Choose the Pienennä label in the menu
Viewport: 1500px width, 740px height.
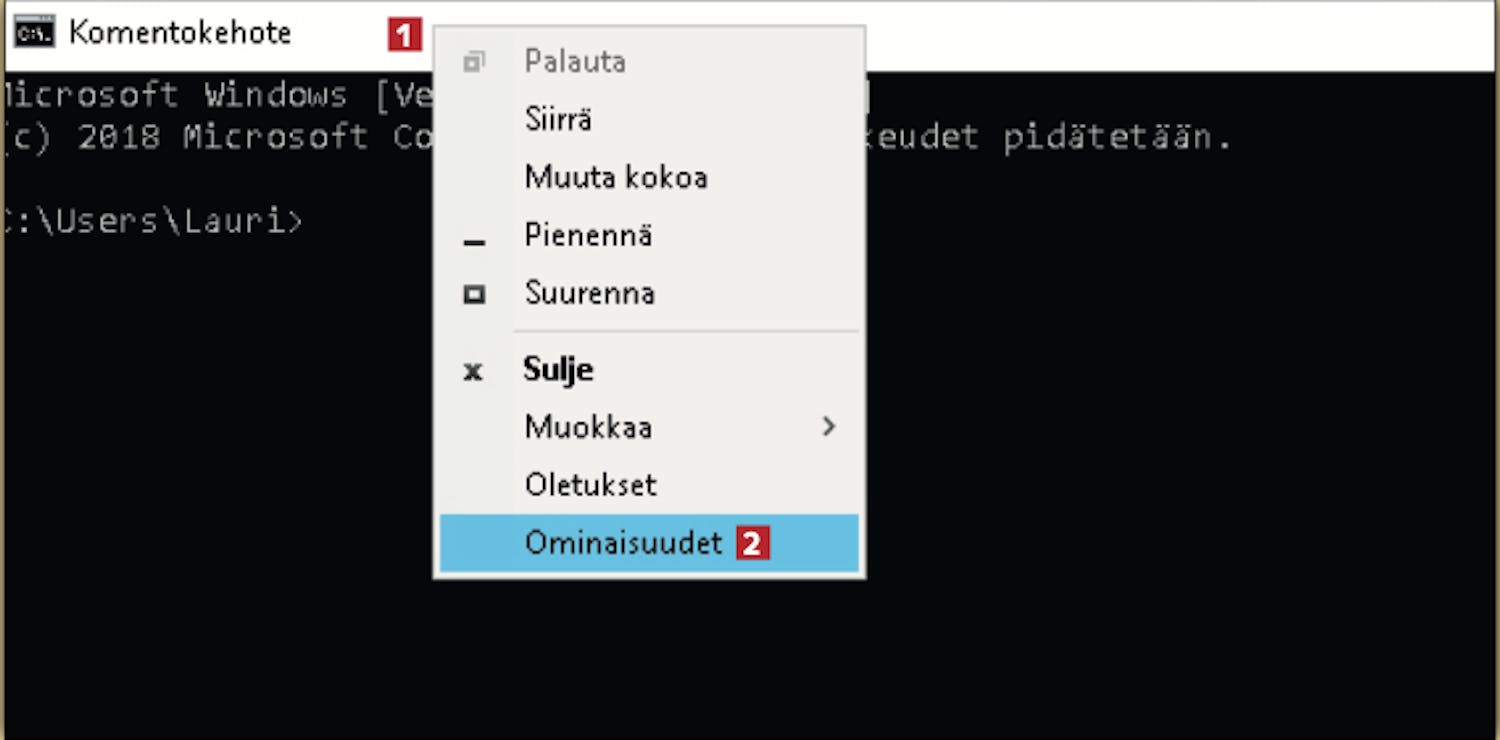pos(588,235)
